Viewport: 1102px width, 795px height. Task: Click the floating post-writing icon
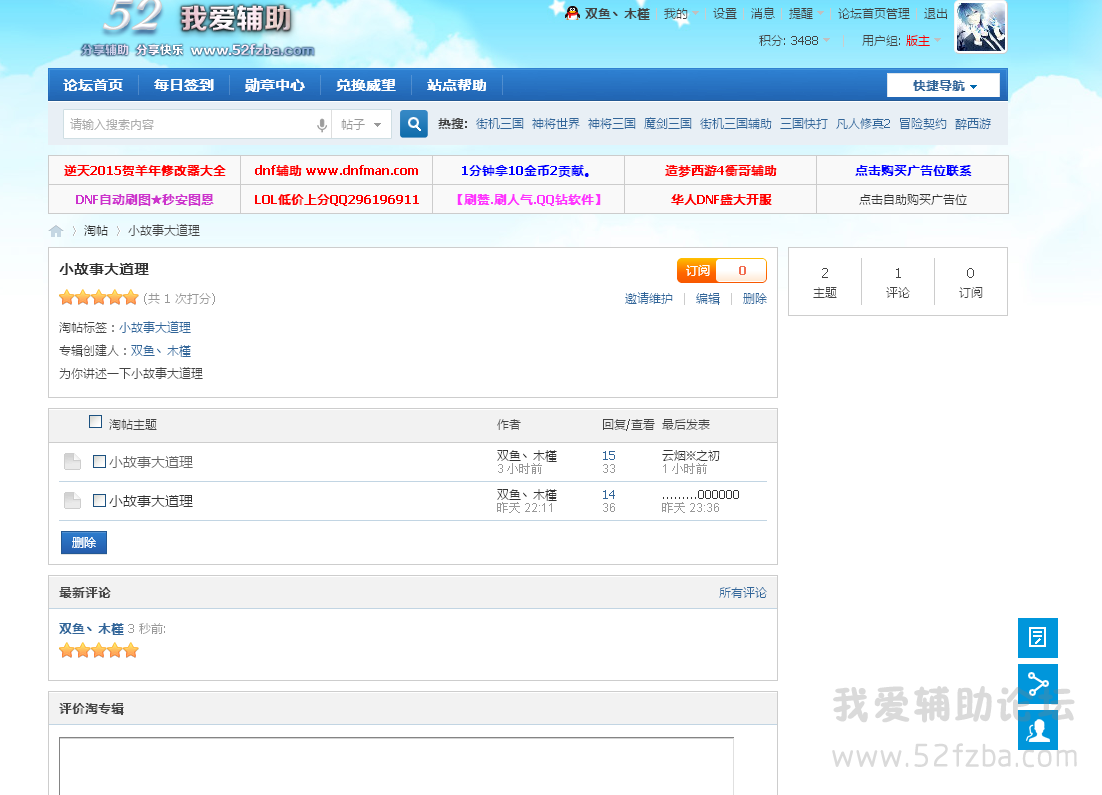coord(1037,637)
